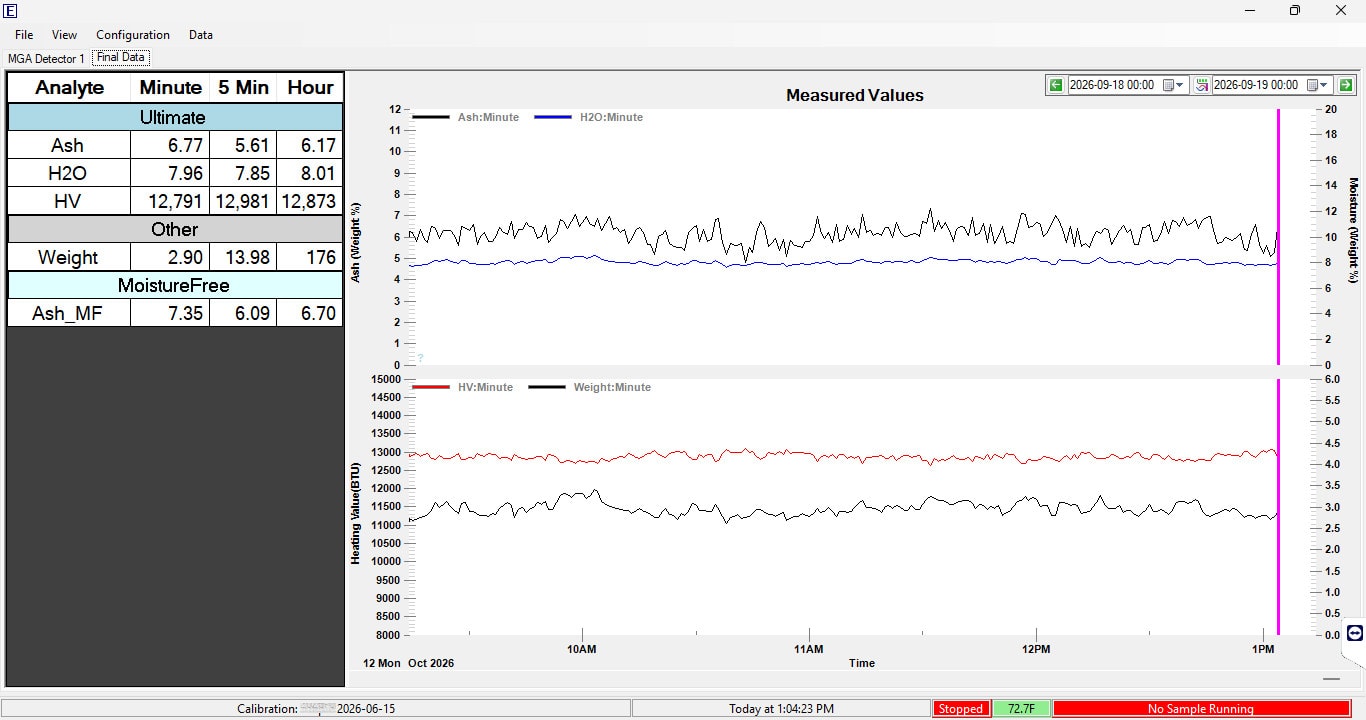Click Ash_MF hour value 6.70
1366x720 pixels.
click(x=310, y=313)
